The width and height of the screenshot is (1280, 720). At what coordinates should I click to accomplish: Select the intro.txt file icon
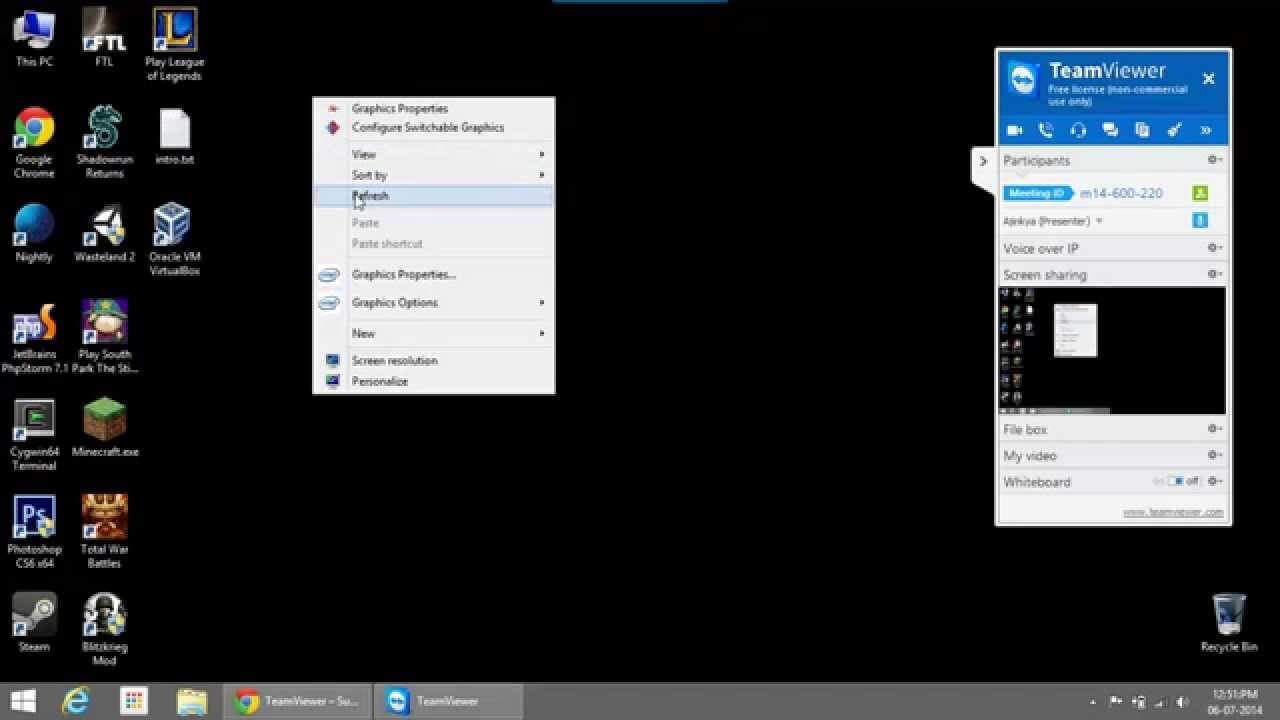pyautogui.click(x=174, y=137)
